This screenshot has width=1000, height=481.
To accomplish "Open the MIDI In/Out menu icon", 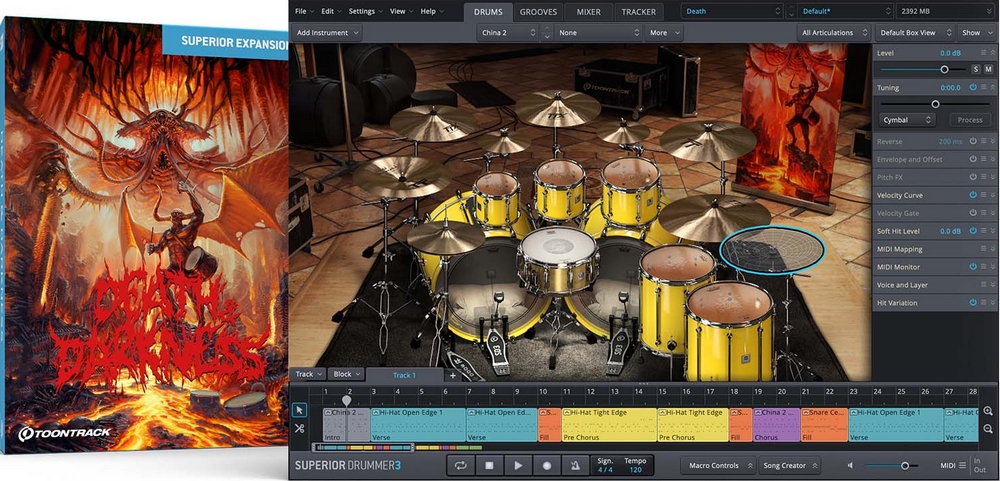I will click(962, 466).
